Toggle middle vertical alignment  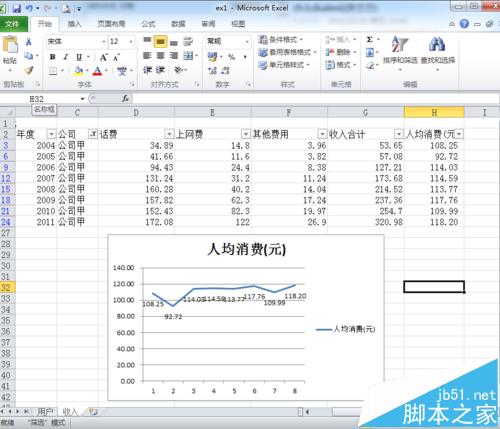160,41
